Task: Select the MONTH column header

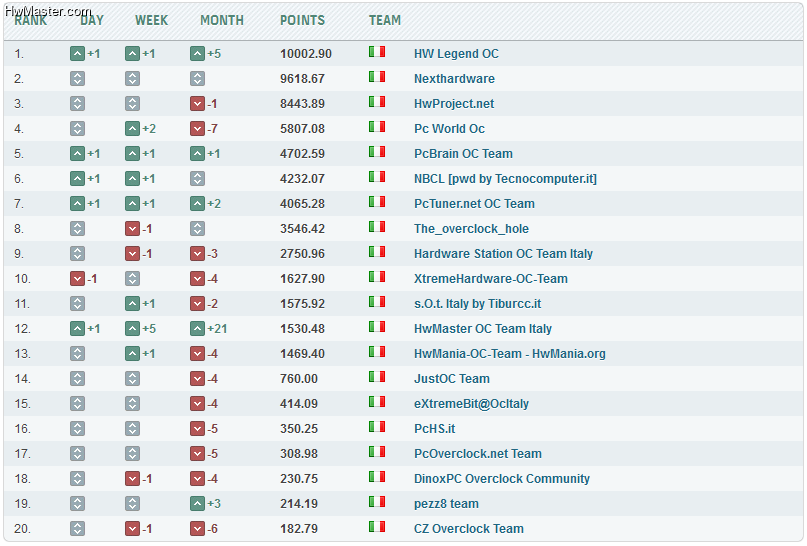Action: point(222,20)
